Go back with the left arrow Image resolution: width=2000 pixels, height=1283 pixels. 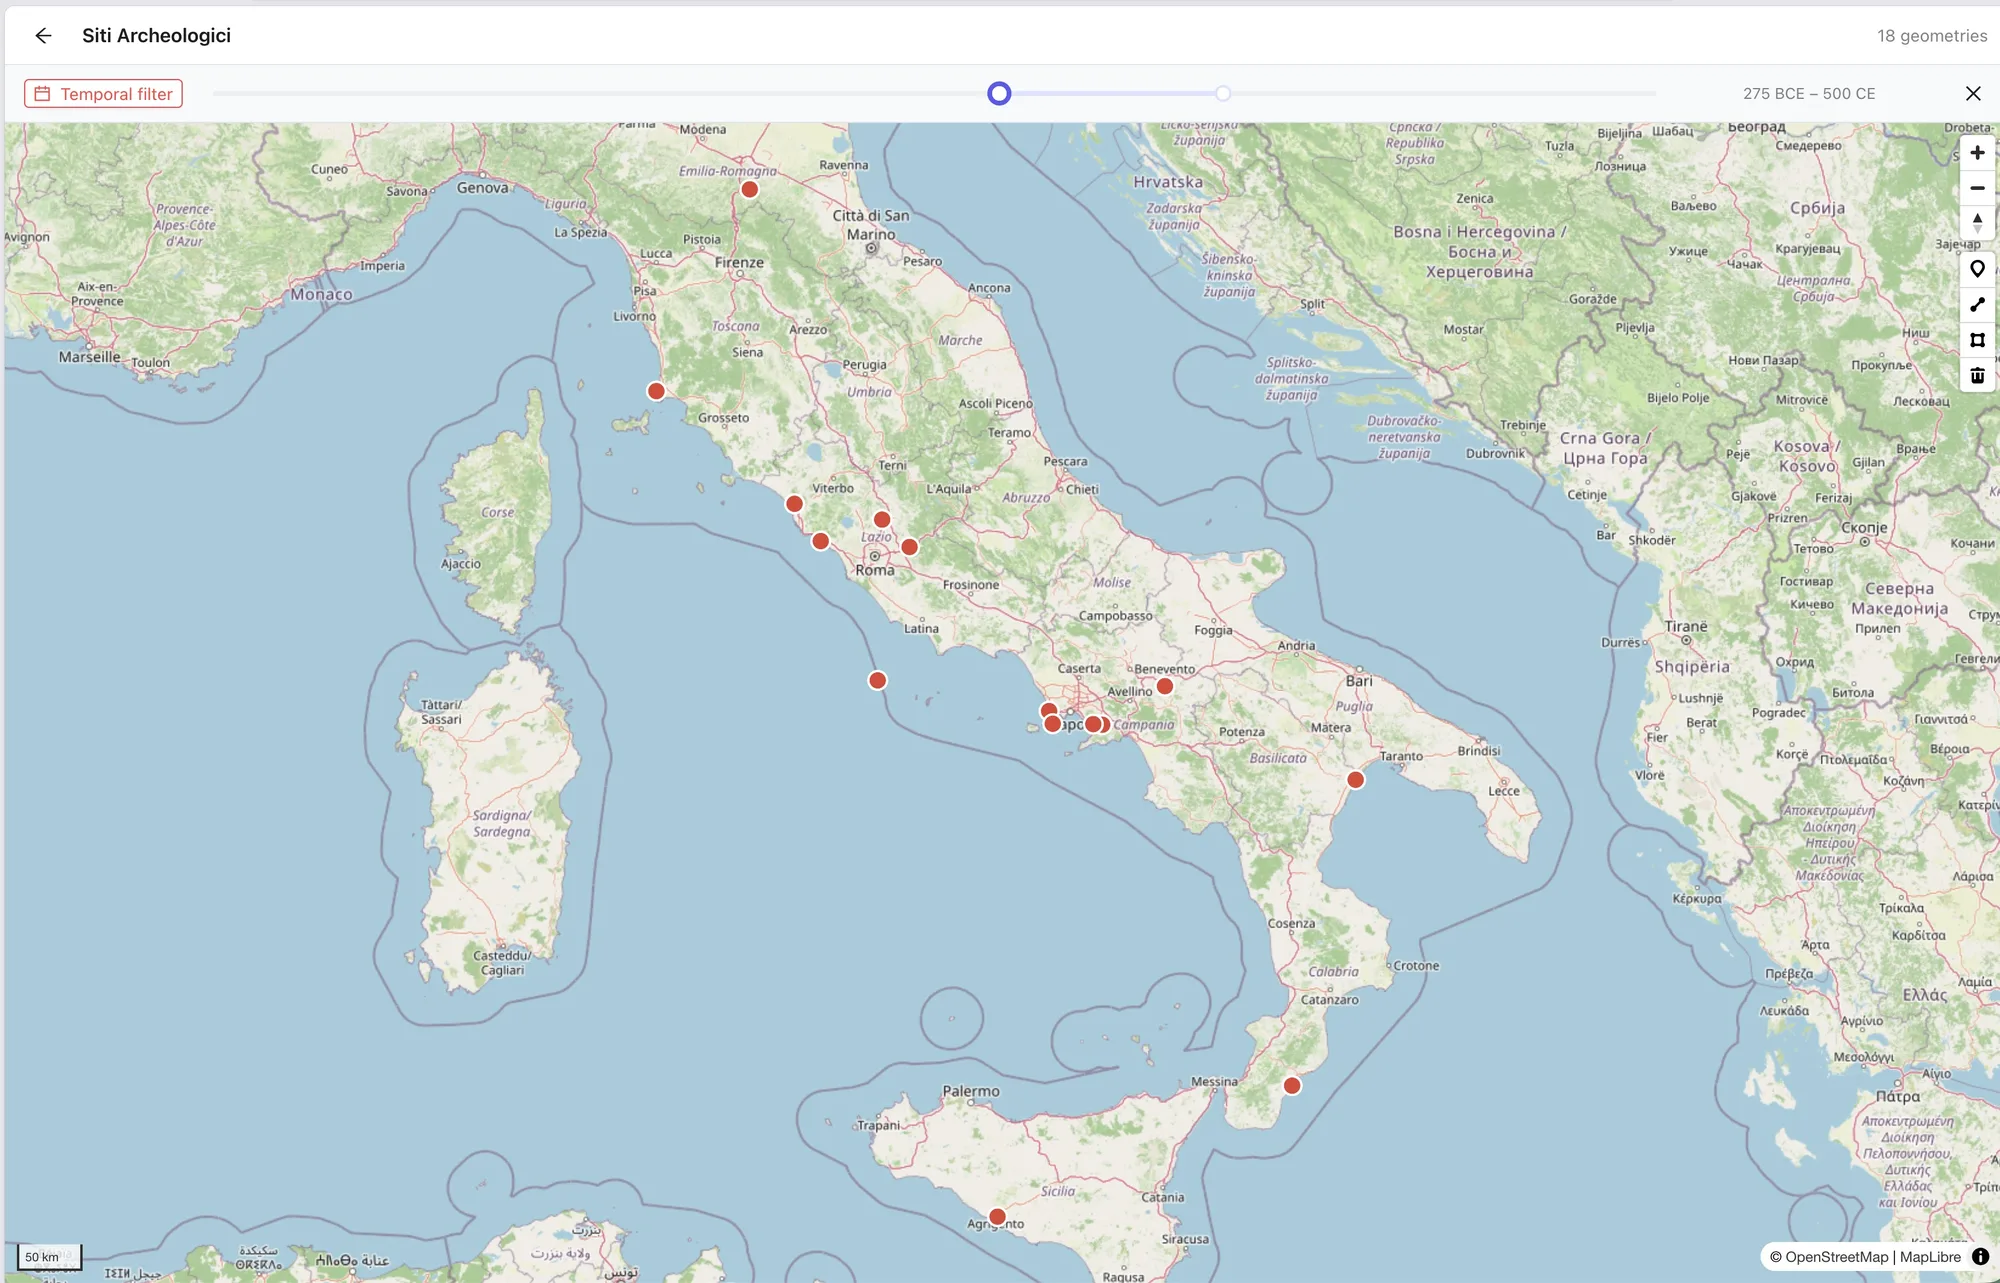pyautogui.click(x=43, y=36)
